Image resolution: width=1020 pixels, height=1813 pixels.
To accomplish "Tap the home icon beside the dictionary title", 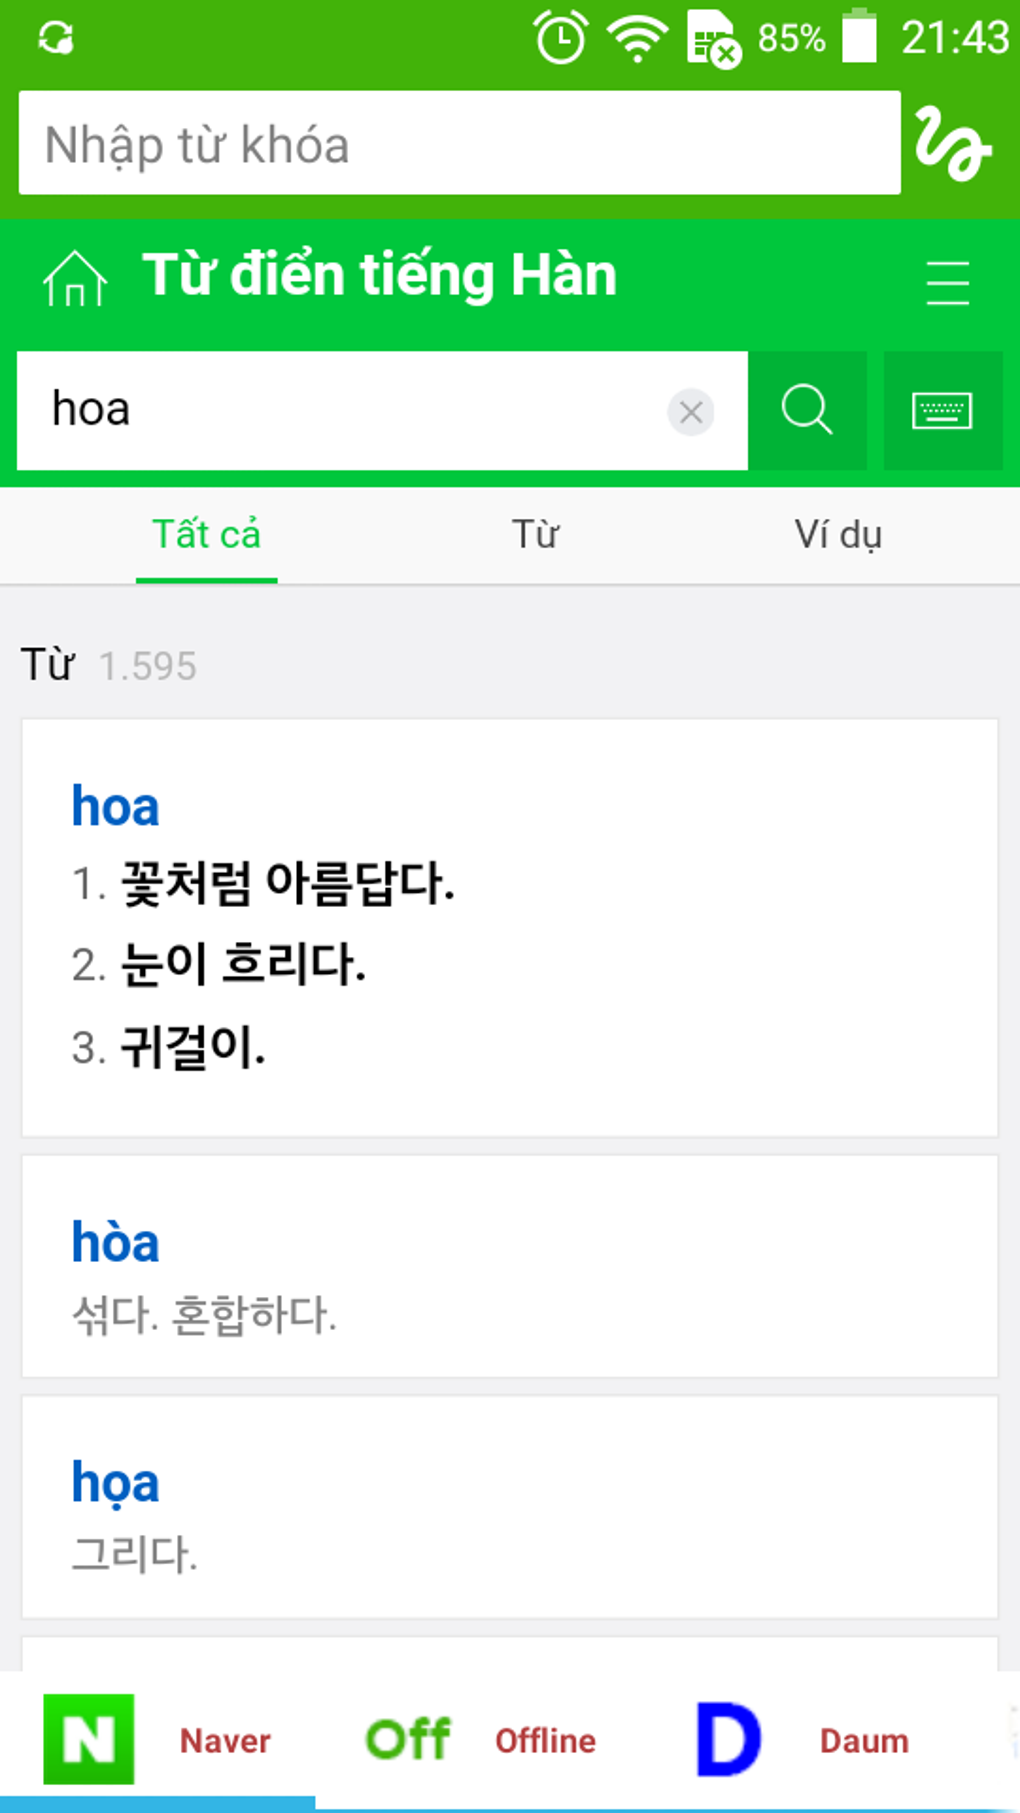I will pyautogui.click(x=74, y=278).
